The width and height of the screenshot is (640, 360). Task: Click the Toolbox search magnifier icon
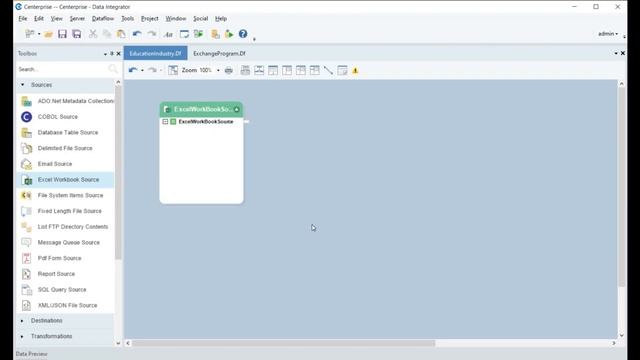click(x=113, y=69)
